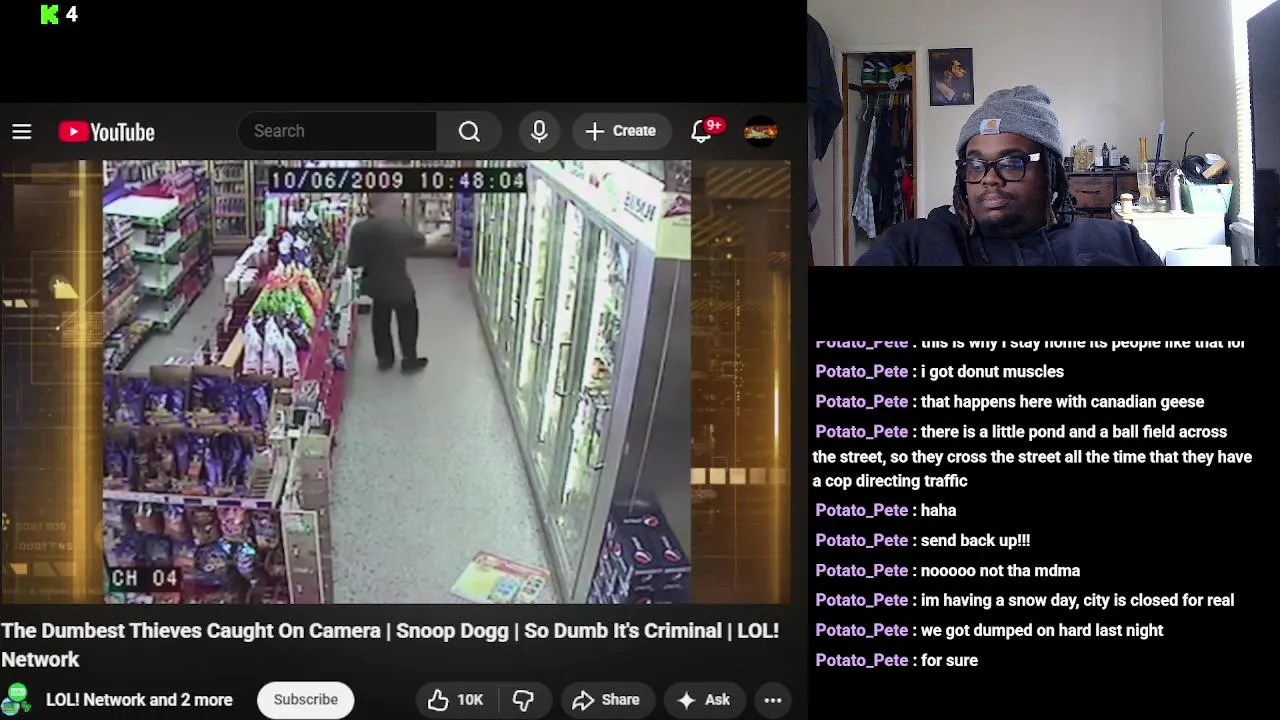Go to the YouTube home logo
Screen dimensions: 1280x720
point(107,132)
